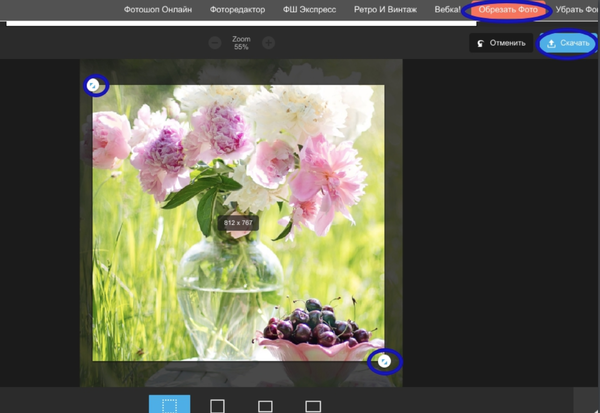Select the third crop ratio rectangle icon

coord(265,406)
